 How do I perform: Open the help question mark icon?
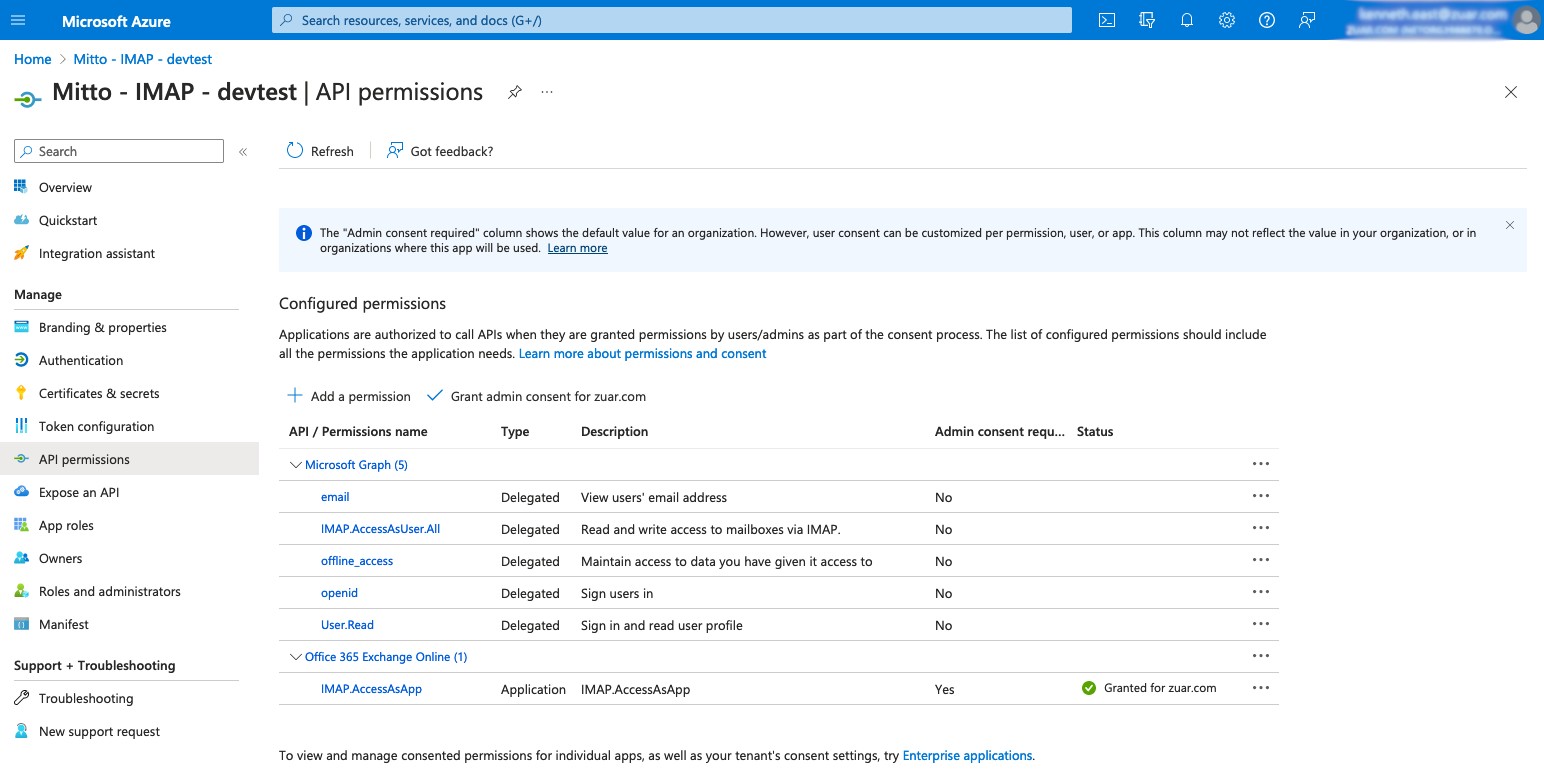pyautogui.click(x=1267, y=20)
